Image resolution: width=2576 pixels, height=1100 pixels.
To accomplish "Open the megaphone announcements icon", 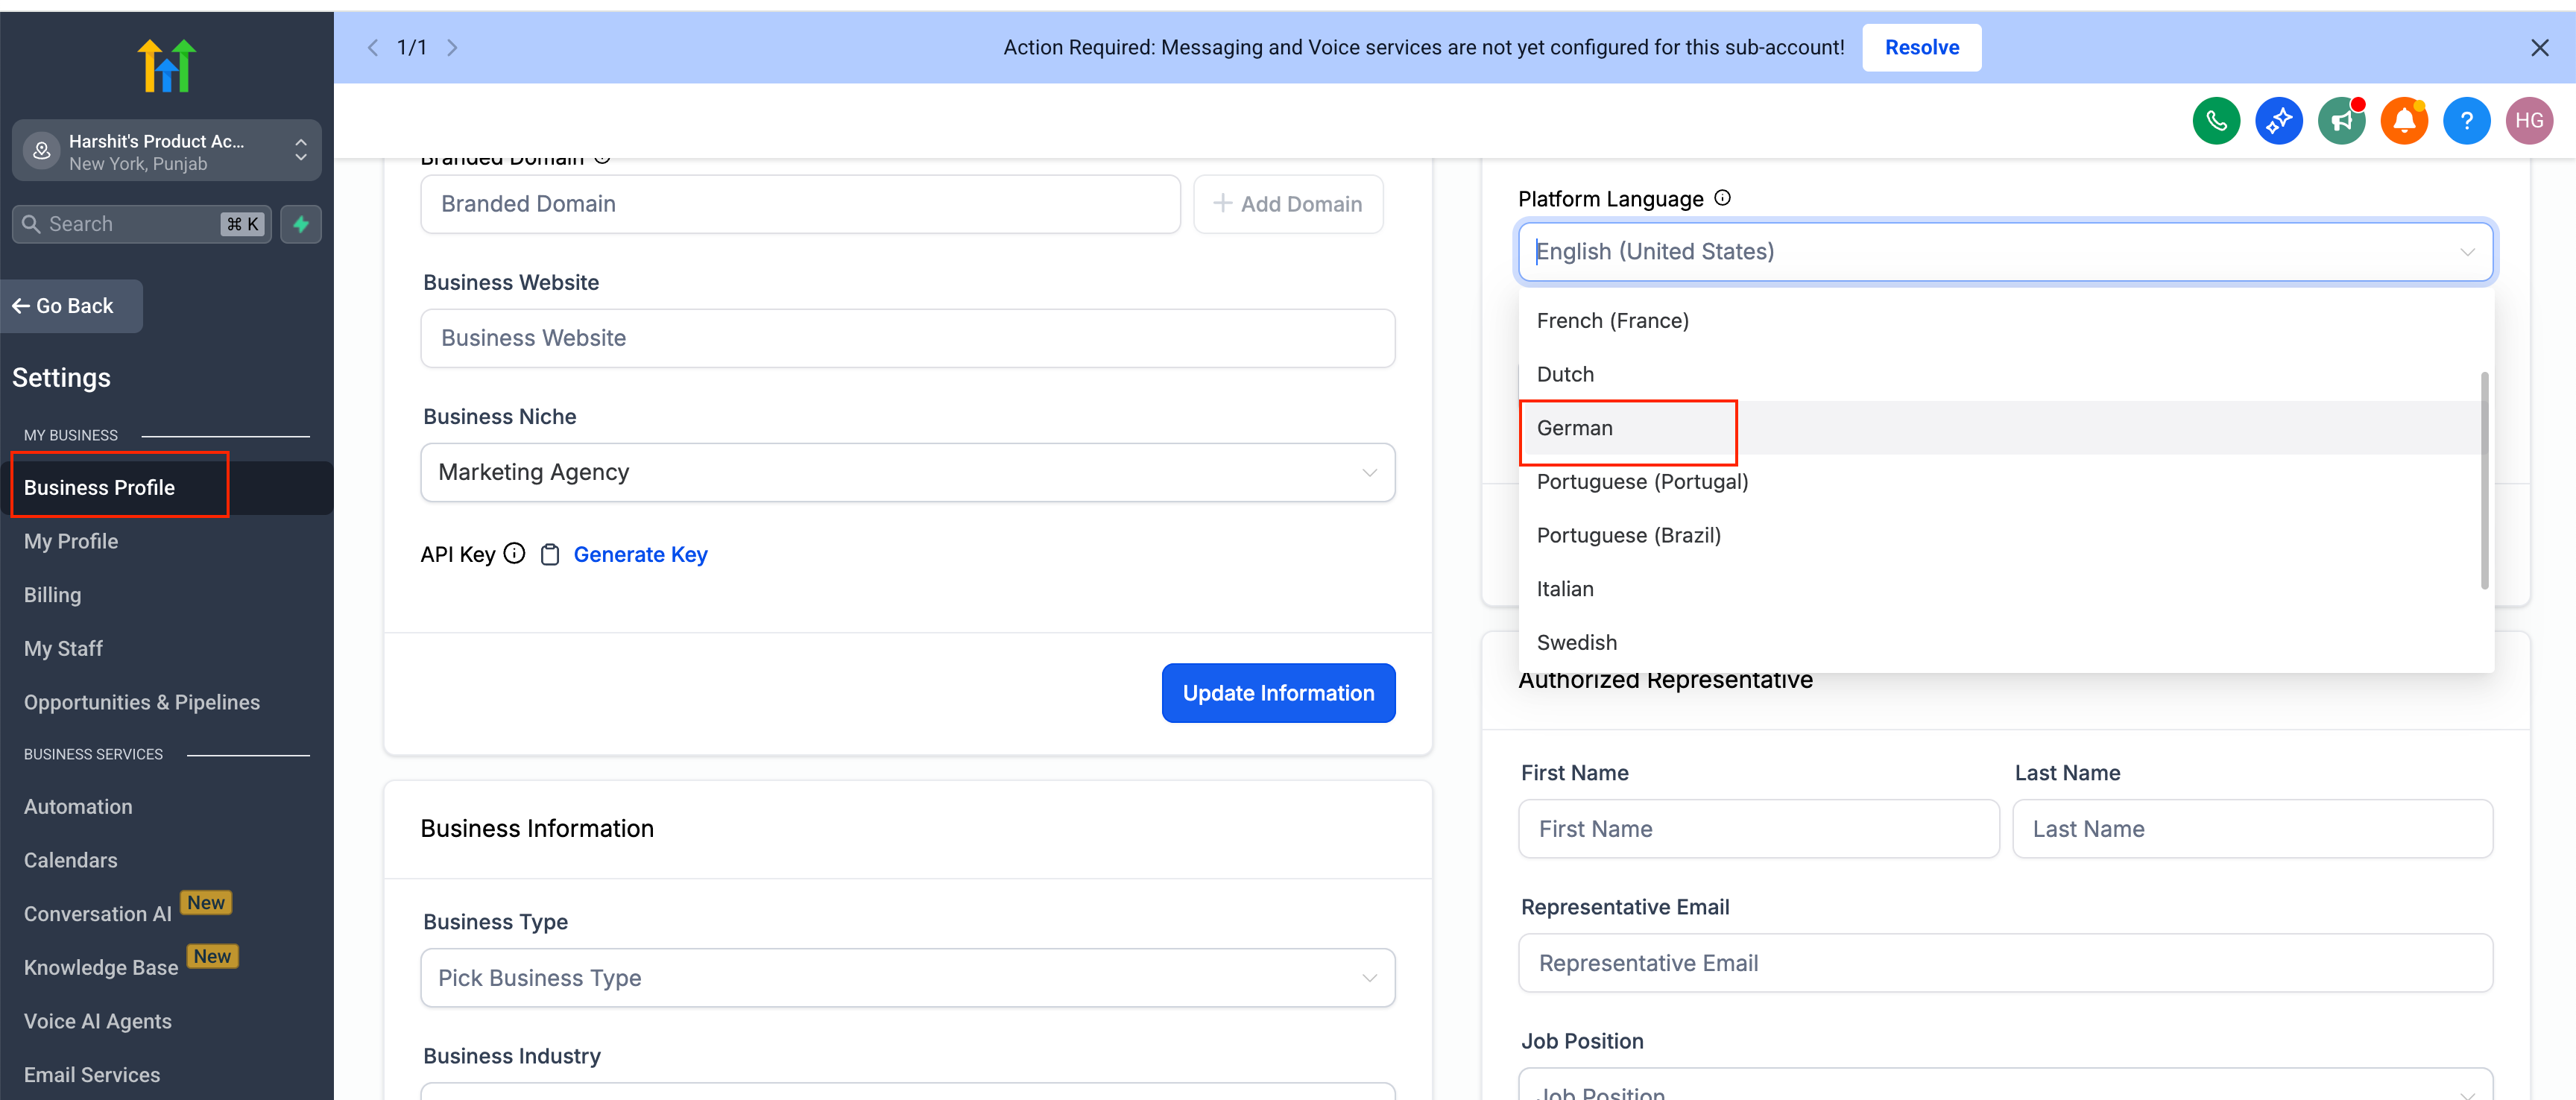I will pyautogui.click(x=2341, y=121).
